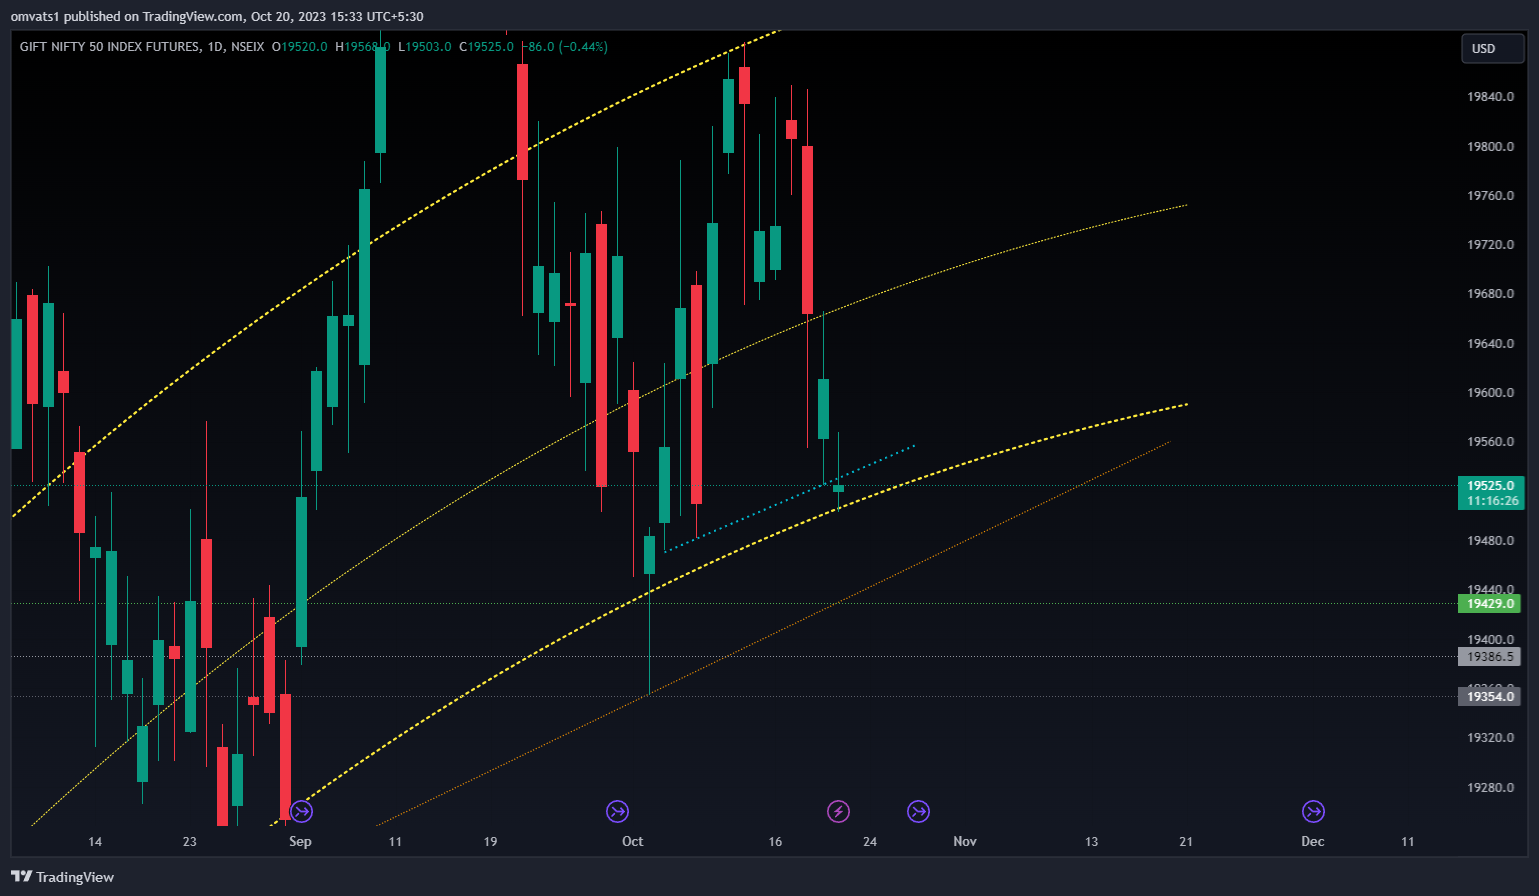
Task: Click the 19600.0 price scale value
Action: [1490, 393]
